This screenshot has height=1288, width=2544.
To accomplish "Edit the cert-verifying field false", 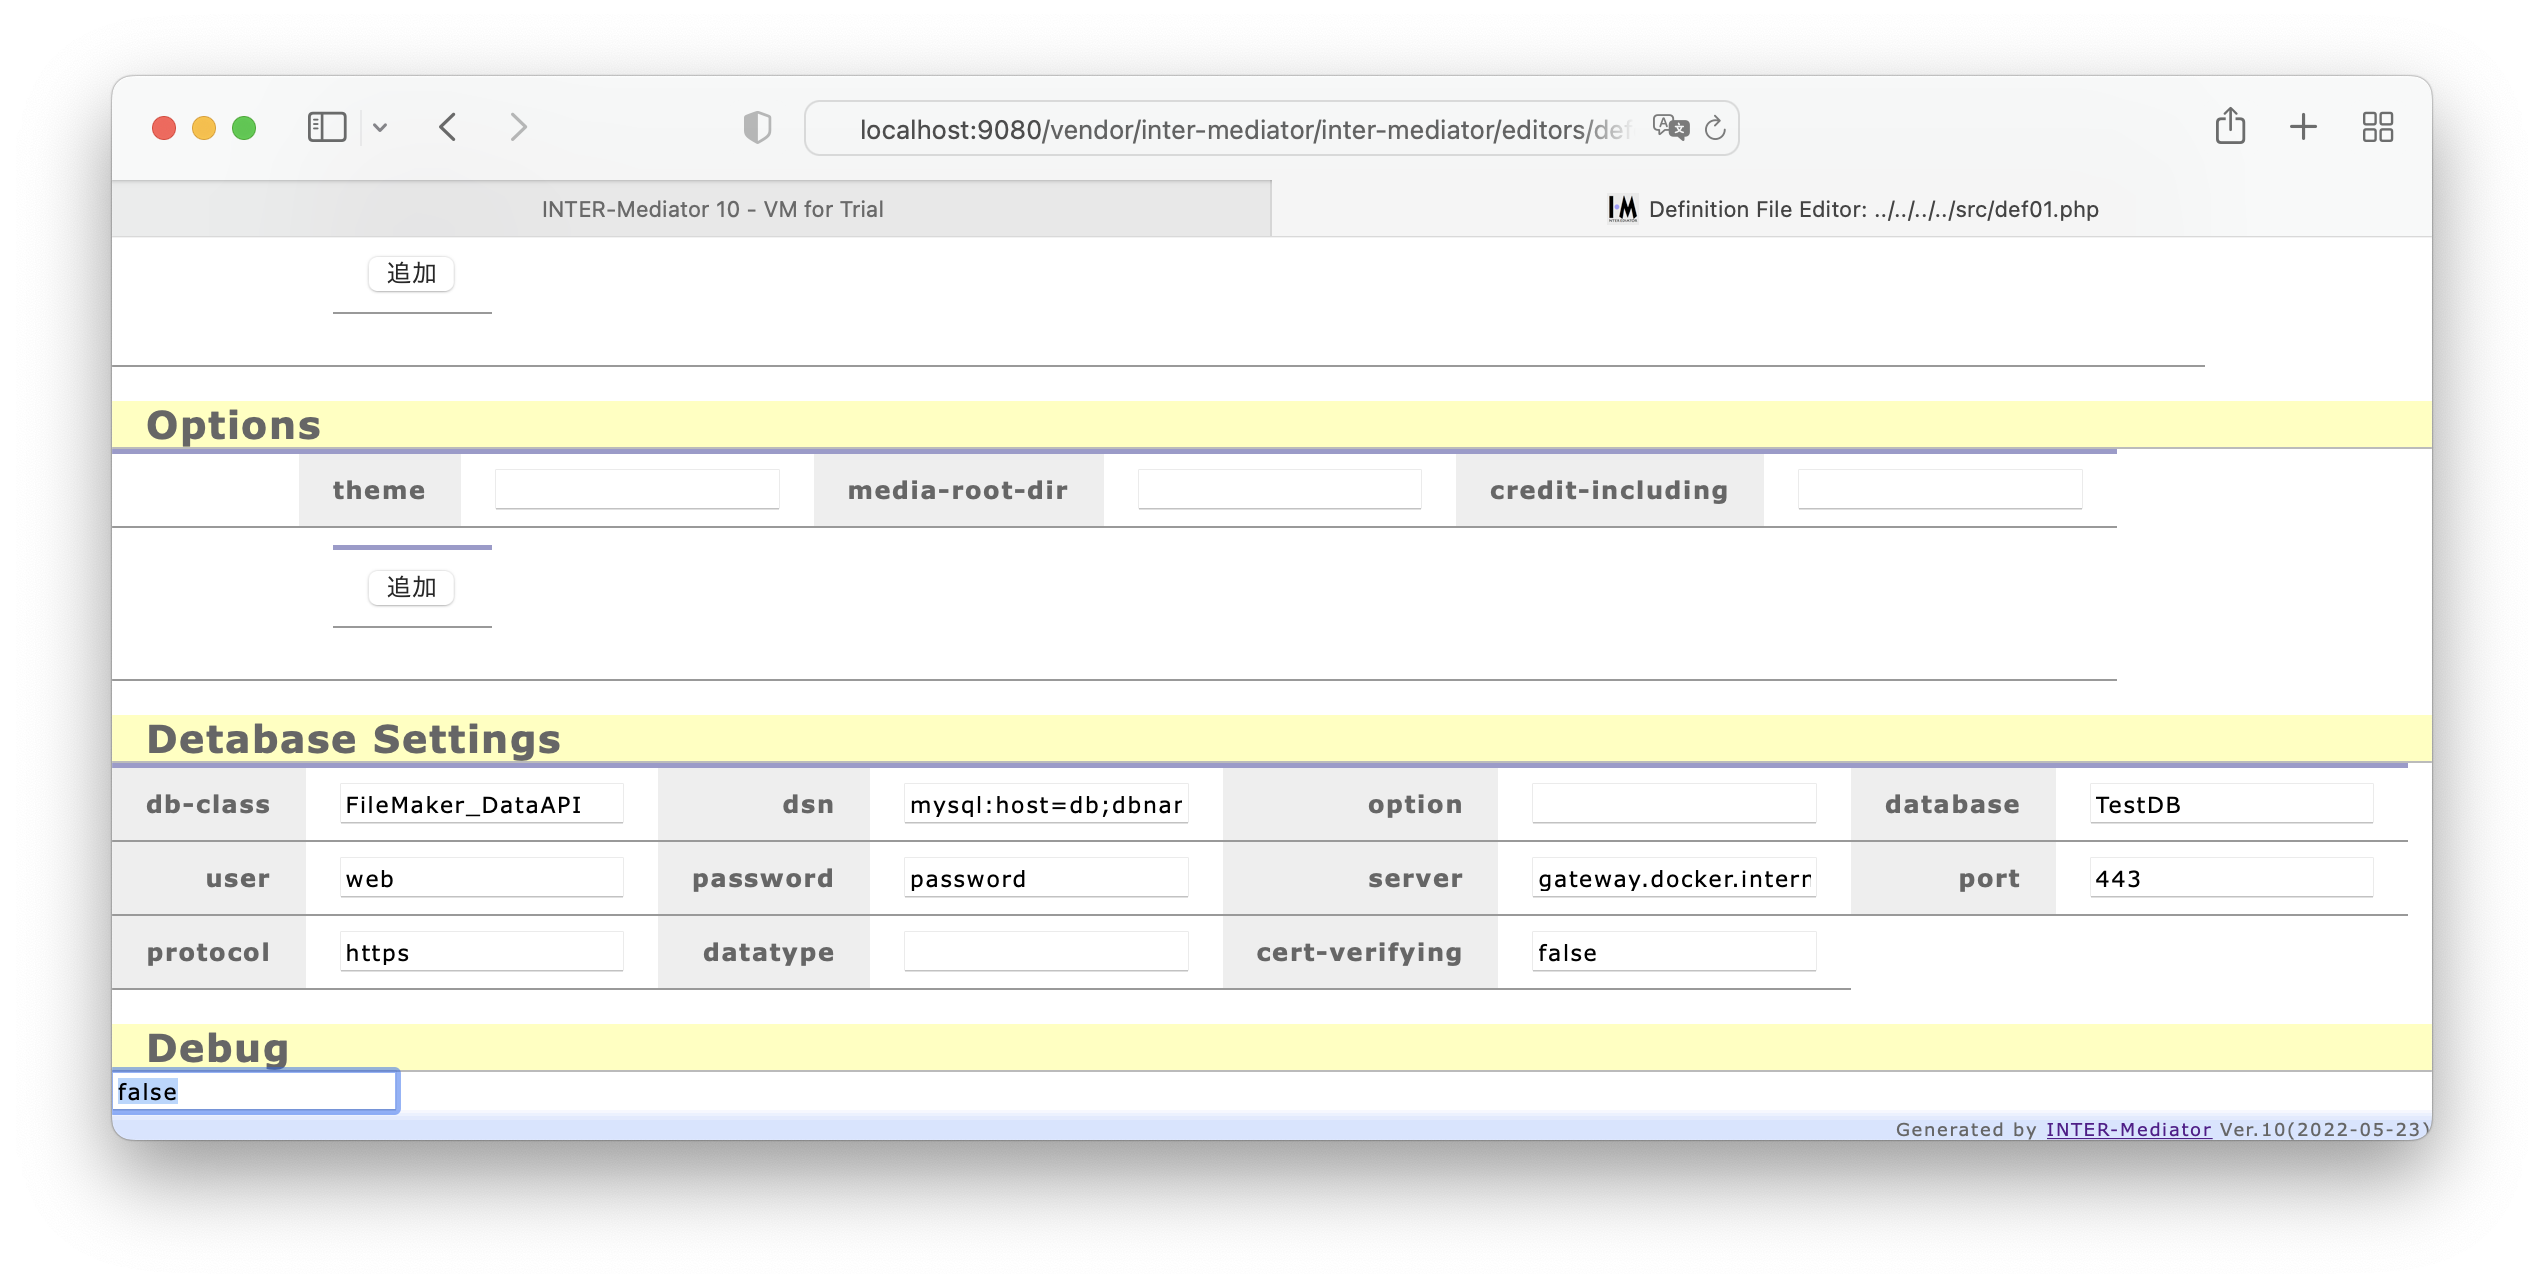I will 1674,952.
